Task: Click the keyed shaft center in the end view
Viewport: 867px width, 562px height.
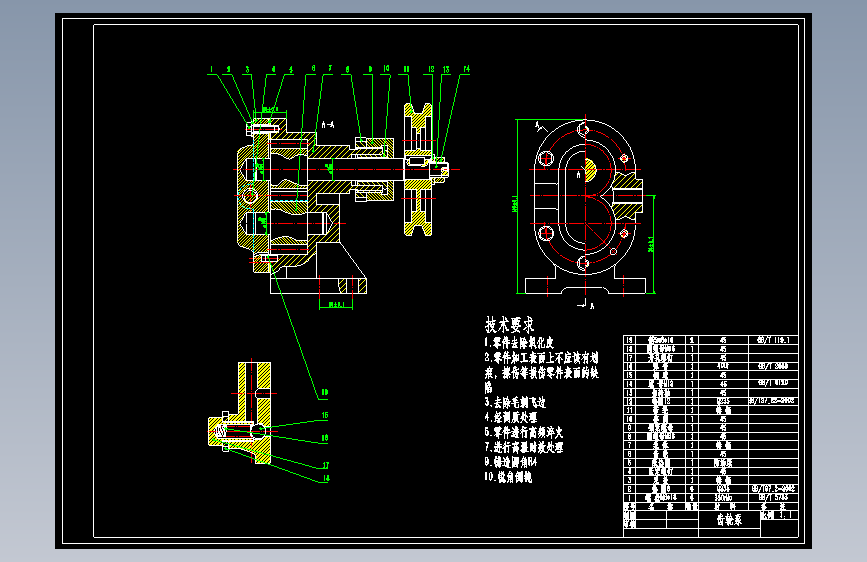Action: (x=588, y=169)
